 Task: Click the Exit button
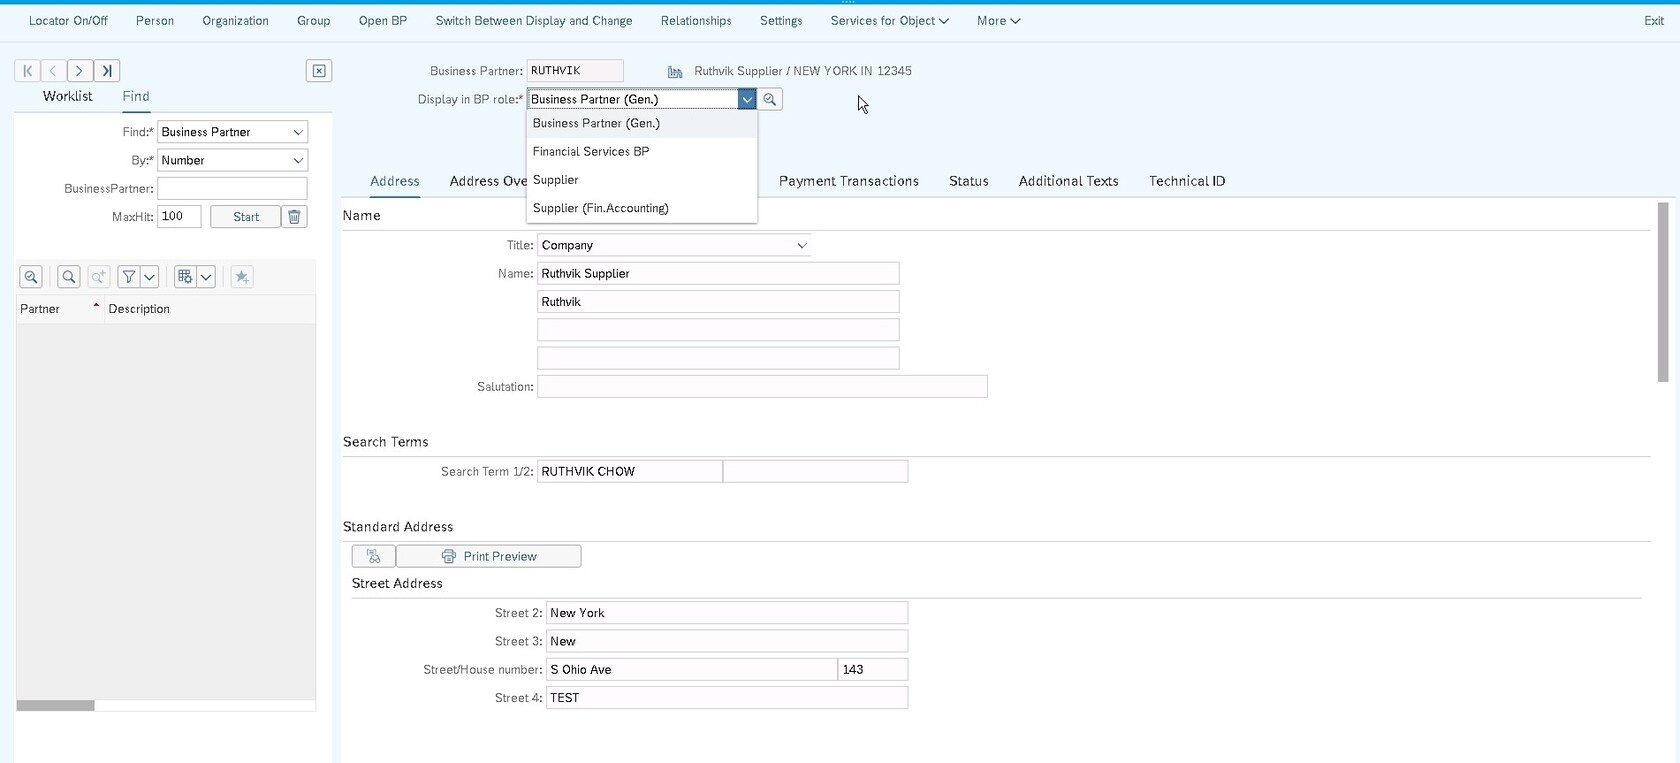coord(1654,21)
